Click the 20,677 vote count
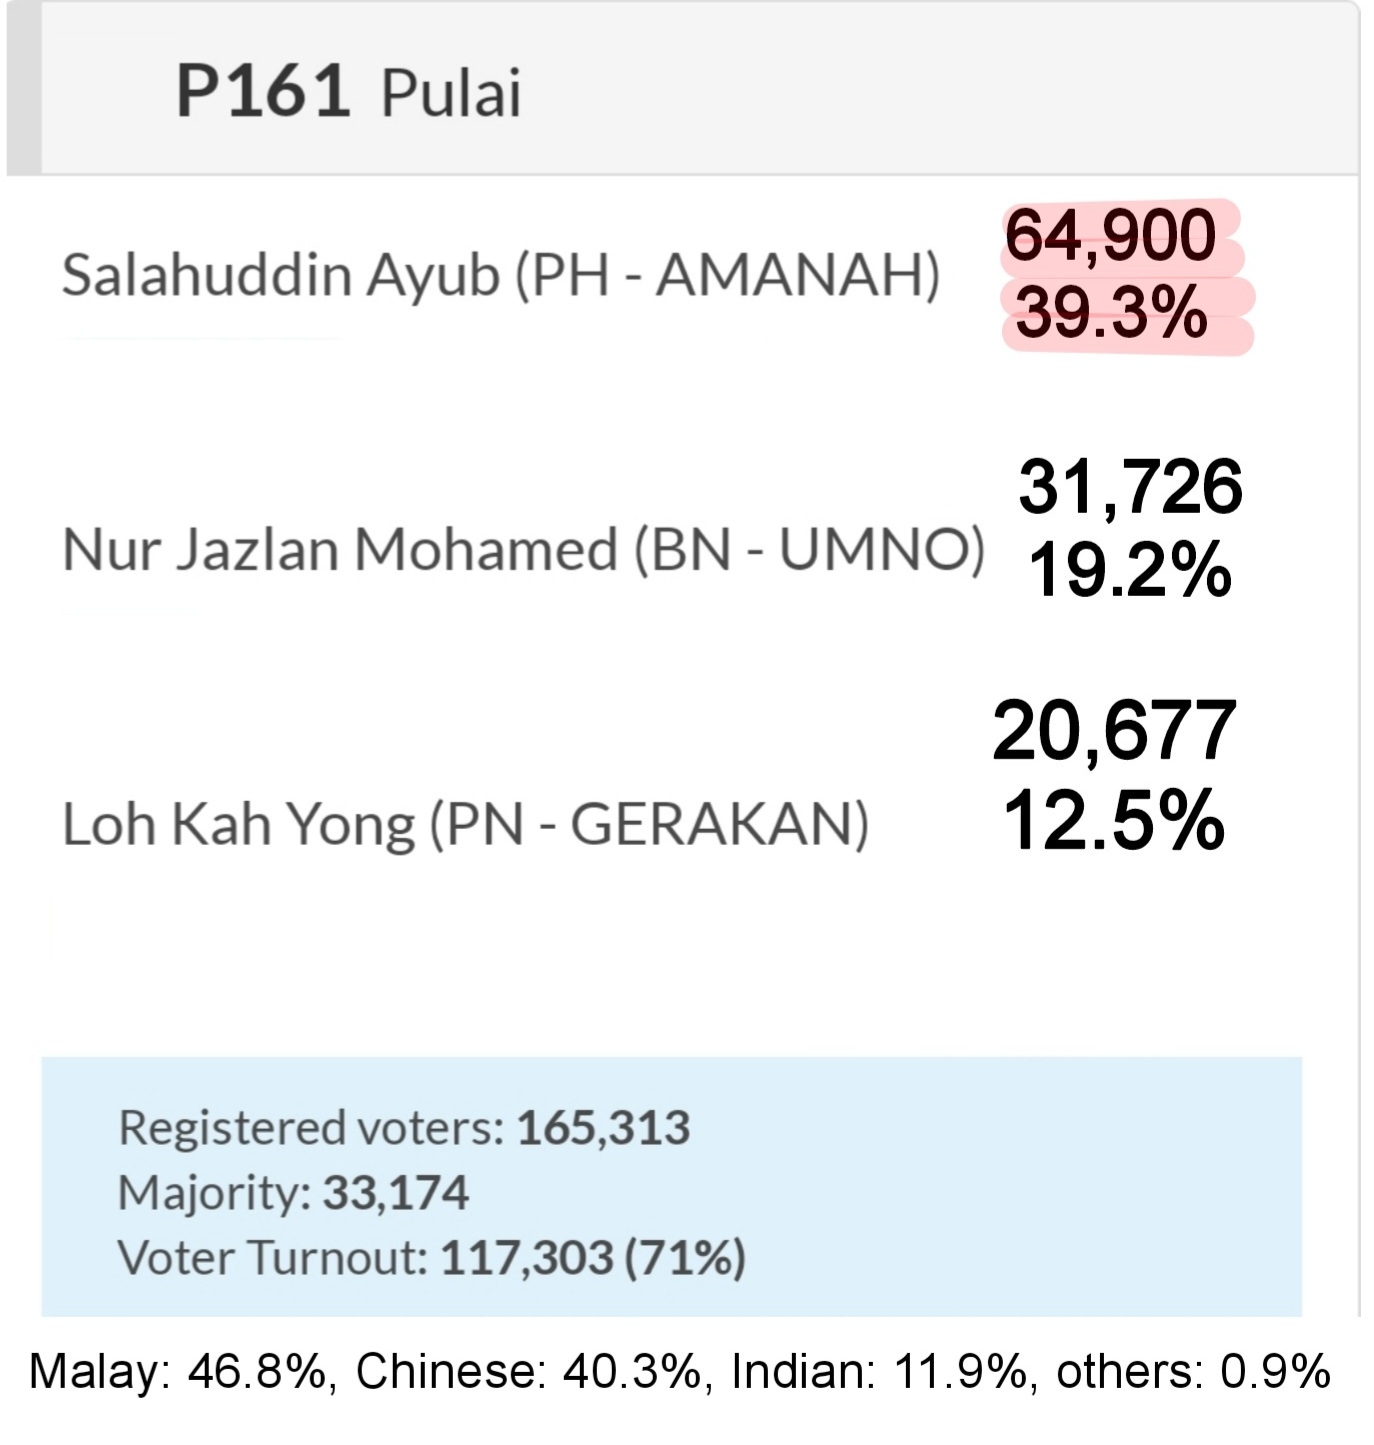Viewport: 1374px width, 1445px height. coord(1115,731)
